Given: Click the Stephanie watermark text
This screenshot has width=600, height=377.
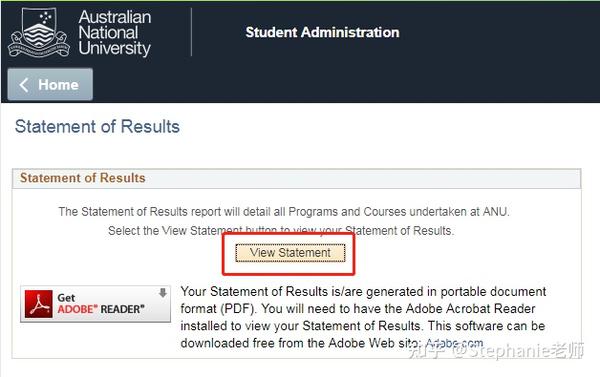Looking at the screenshot, I should 496,351.
